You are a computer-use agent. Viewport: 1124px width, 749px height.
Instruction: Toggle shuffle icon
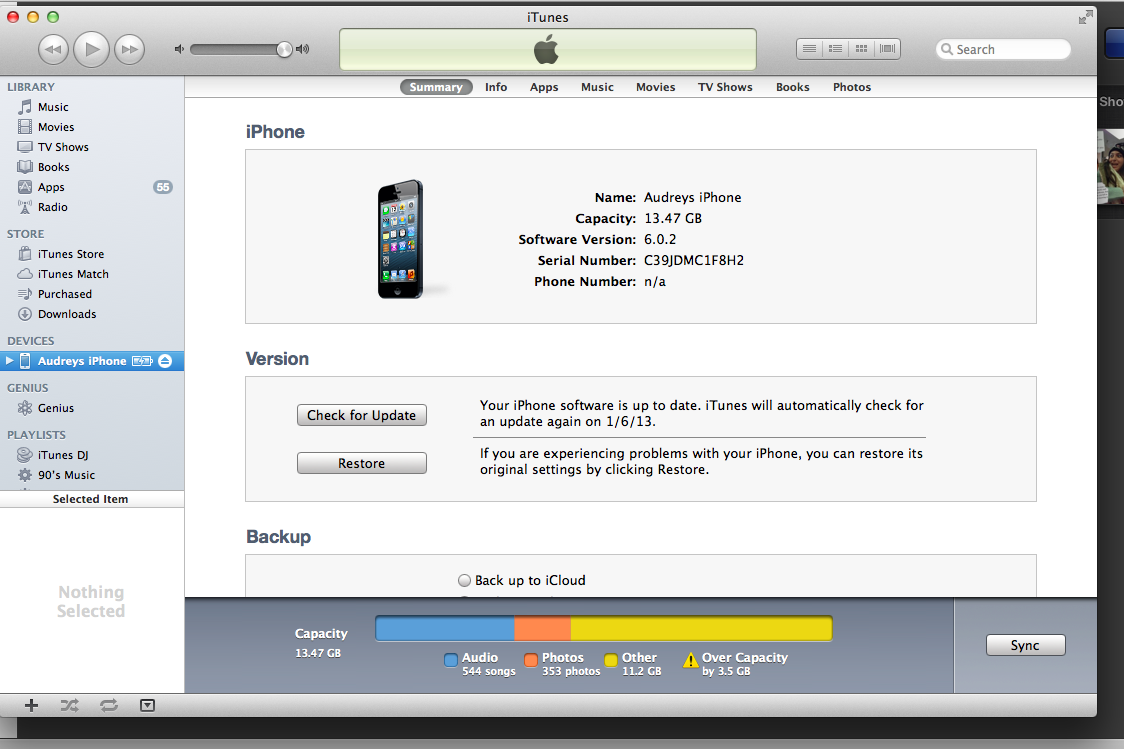(70, 705)
